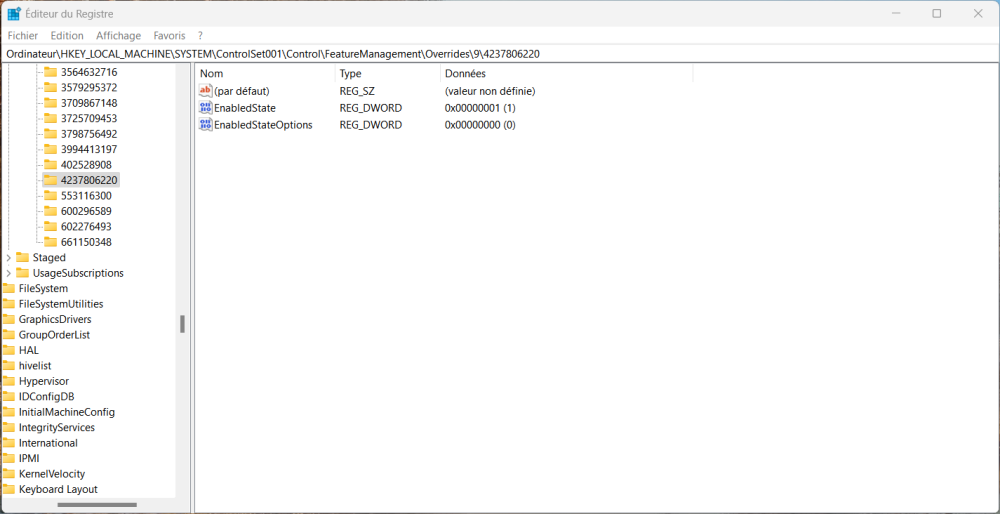Select the folder icon of key 3798756492
Image resolution: width=1000 pixels, height=514 pixels.
[x=50, y=134]
